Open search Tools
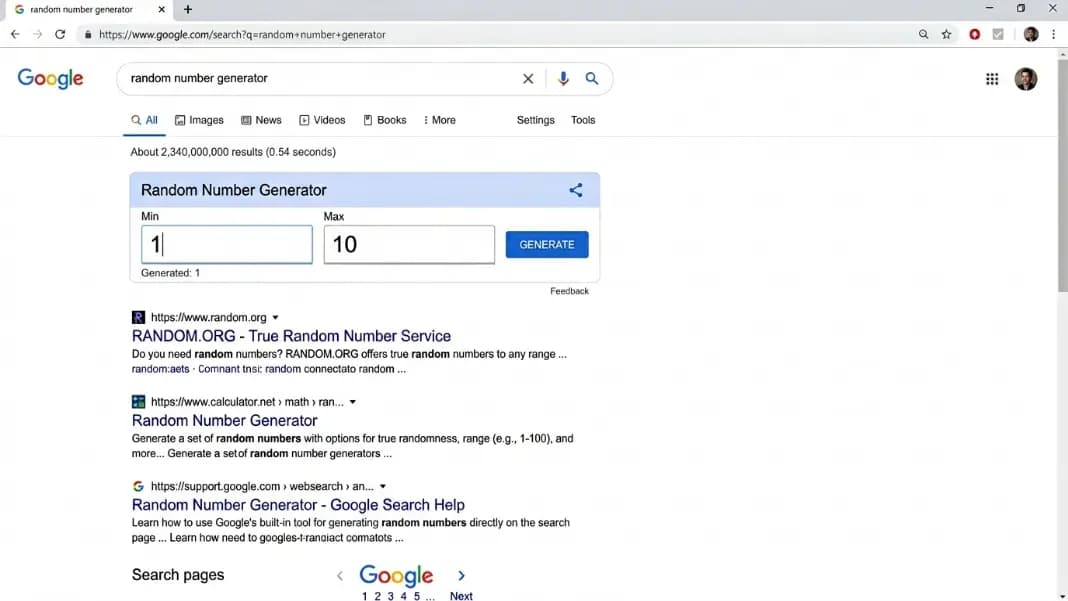This screenshot has height=601, width=1068. 583,120
